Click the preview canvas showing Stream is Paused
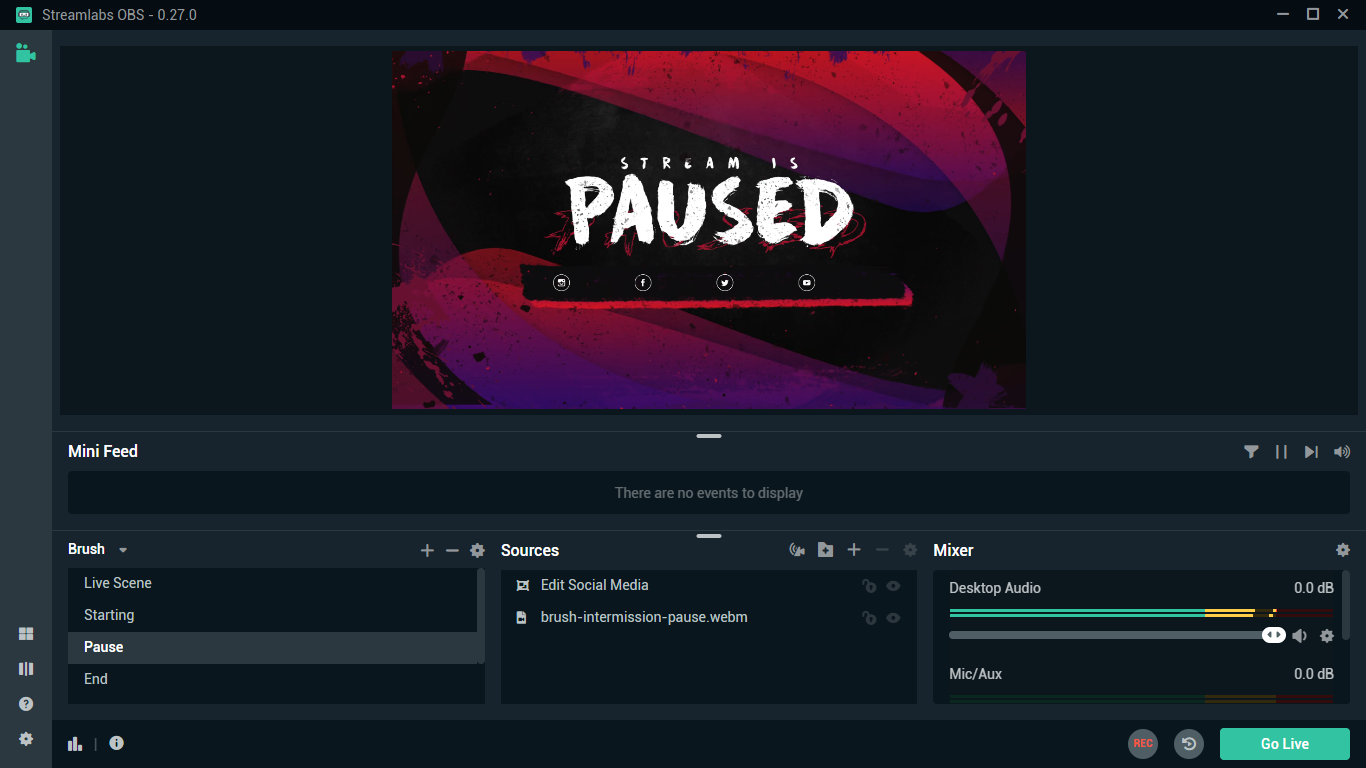The image size is (1366, 768). (x=709, y=230)
